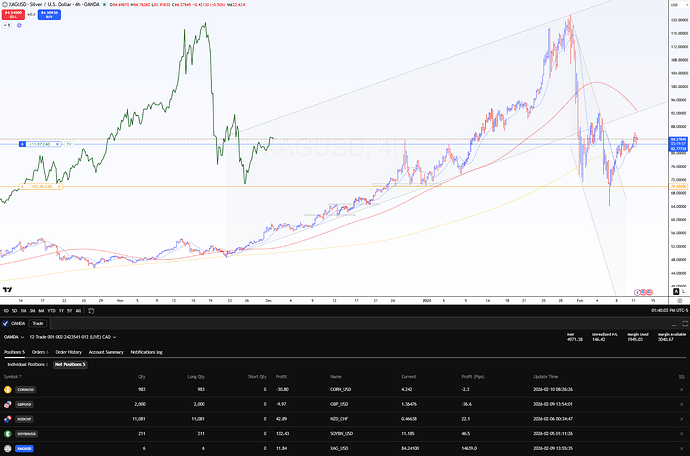This screenshot has width=690, height=456.
Task: Close the XAGUSD position row
Action: [682, 449]
